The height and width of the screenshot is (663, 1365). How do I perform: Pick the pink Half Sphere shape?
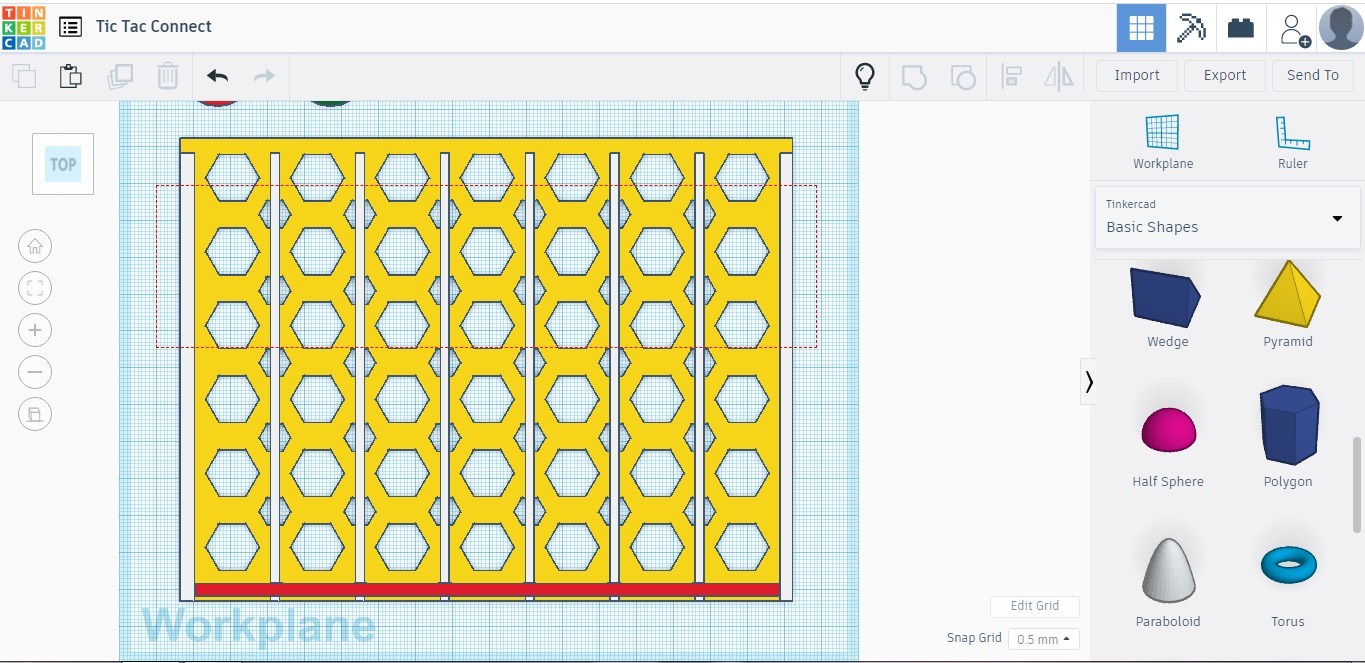(1167, 431)
